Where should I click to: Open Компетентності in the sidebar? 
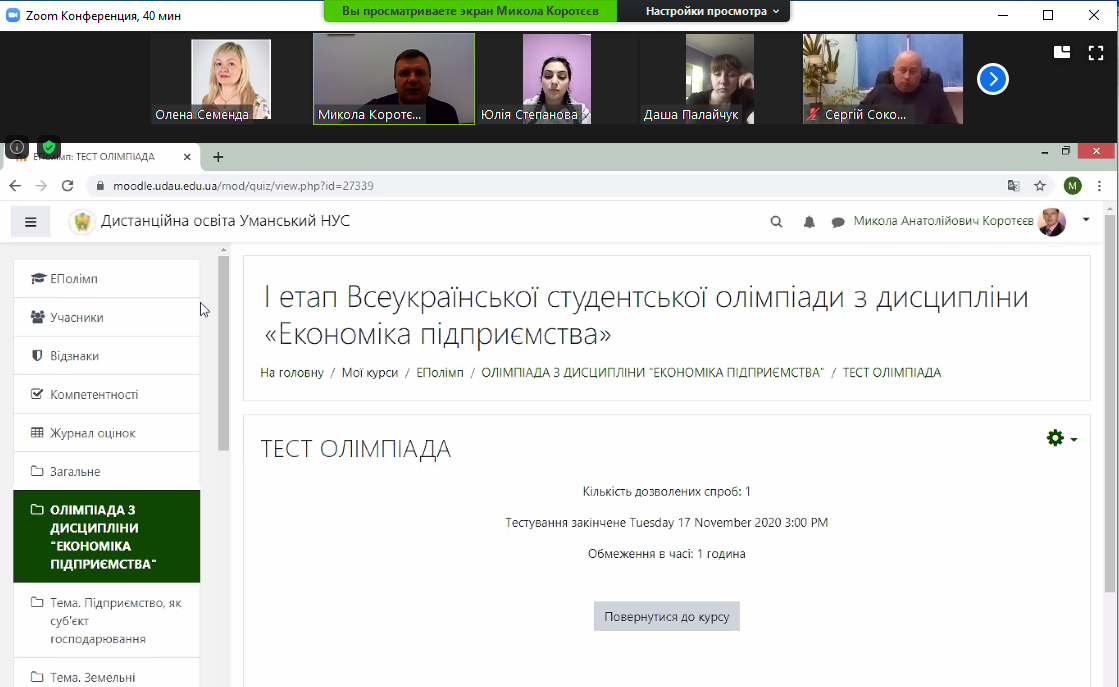(106, 395)
